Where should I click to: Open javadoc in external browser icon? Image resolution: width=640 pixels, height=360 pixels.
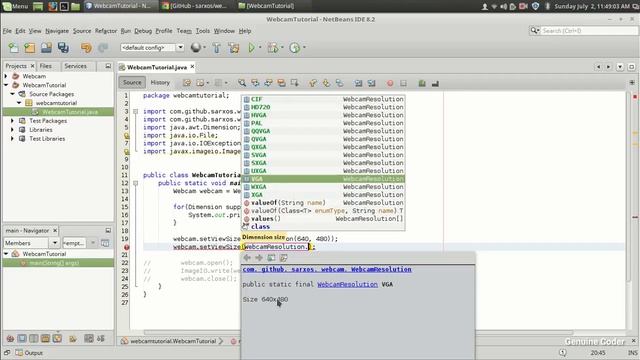tap(271, 258)
